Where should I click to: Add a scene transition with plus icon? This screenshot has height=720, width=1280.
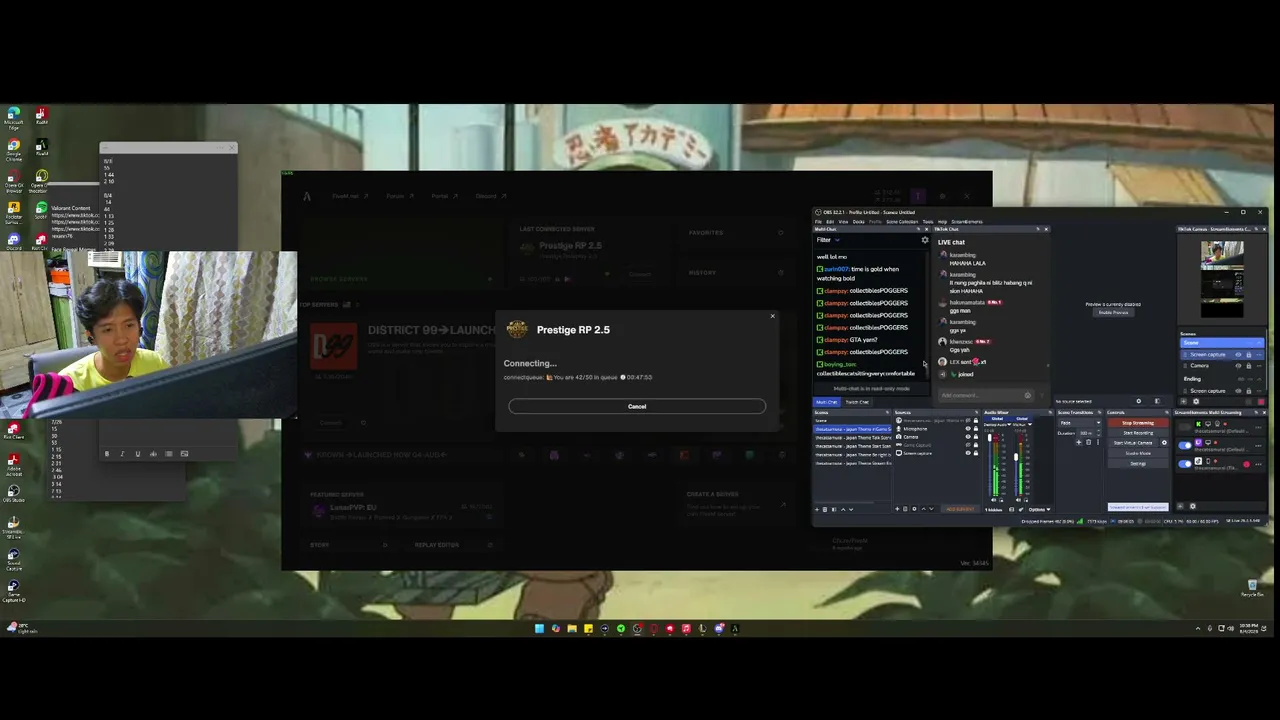tap(1078, 442)
